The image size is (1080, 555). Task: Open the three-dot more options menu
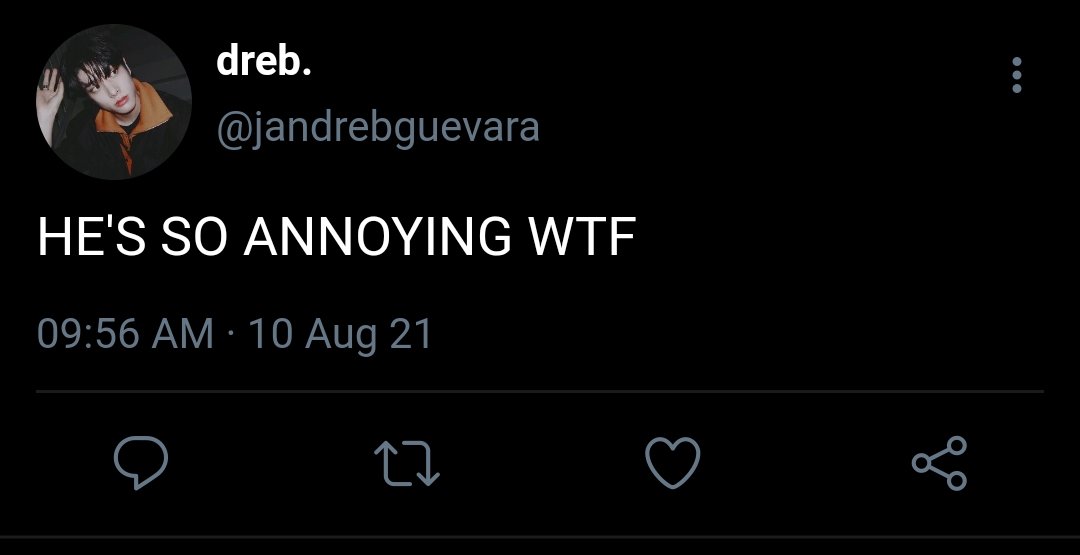click(x=1017, y=75)
